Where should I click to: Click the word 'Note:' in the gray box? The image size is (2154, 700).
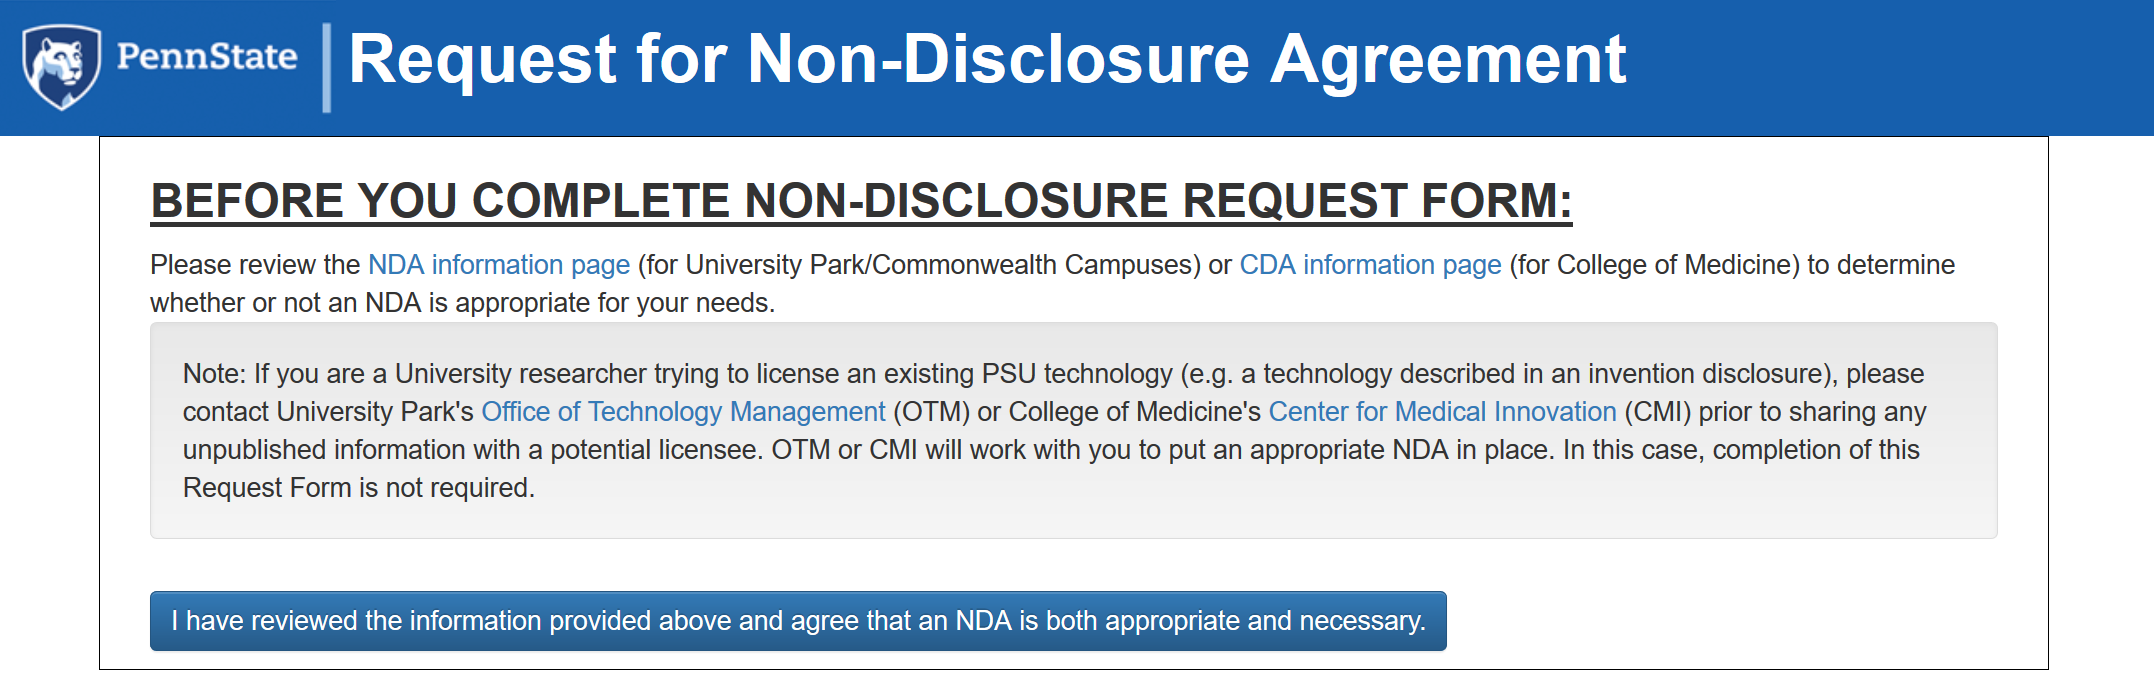click(214, 374)
